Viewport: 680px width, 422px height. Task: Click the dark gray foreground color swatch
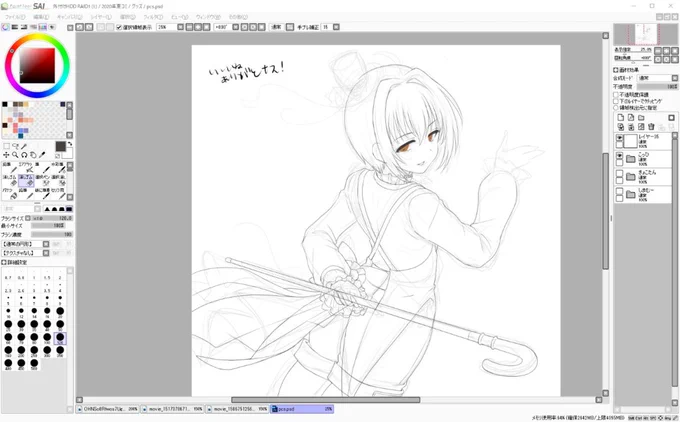click(60, 146)
